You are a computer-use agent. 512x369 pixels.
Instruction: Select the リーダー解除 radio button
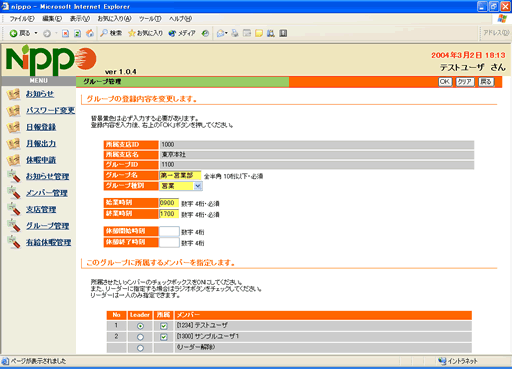(140, 348)
